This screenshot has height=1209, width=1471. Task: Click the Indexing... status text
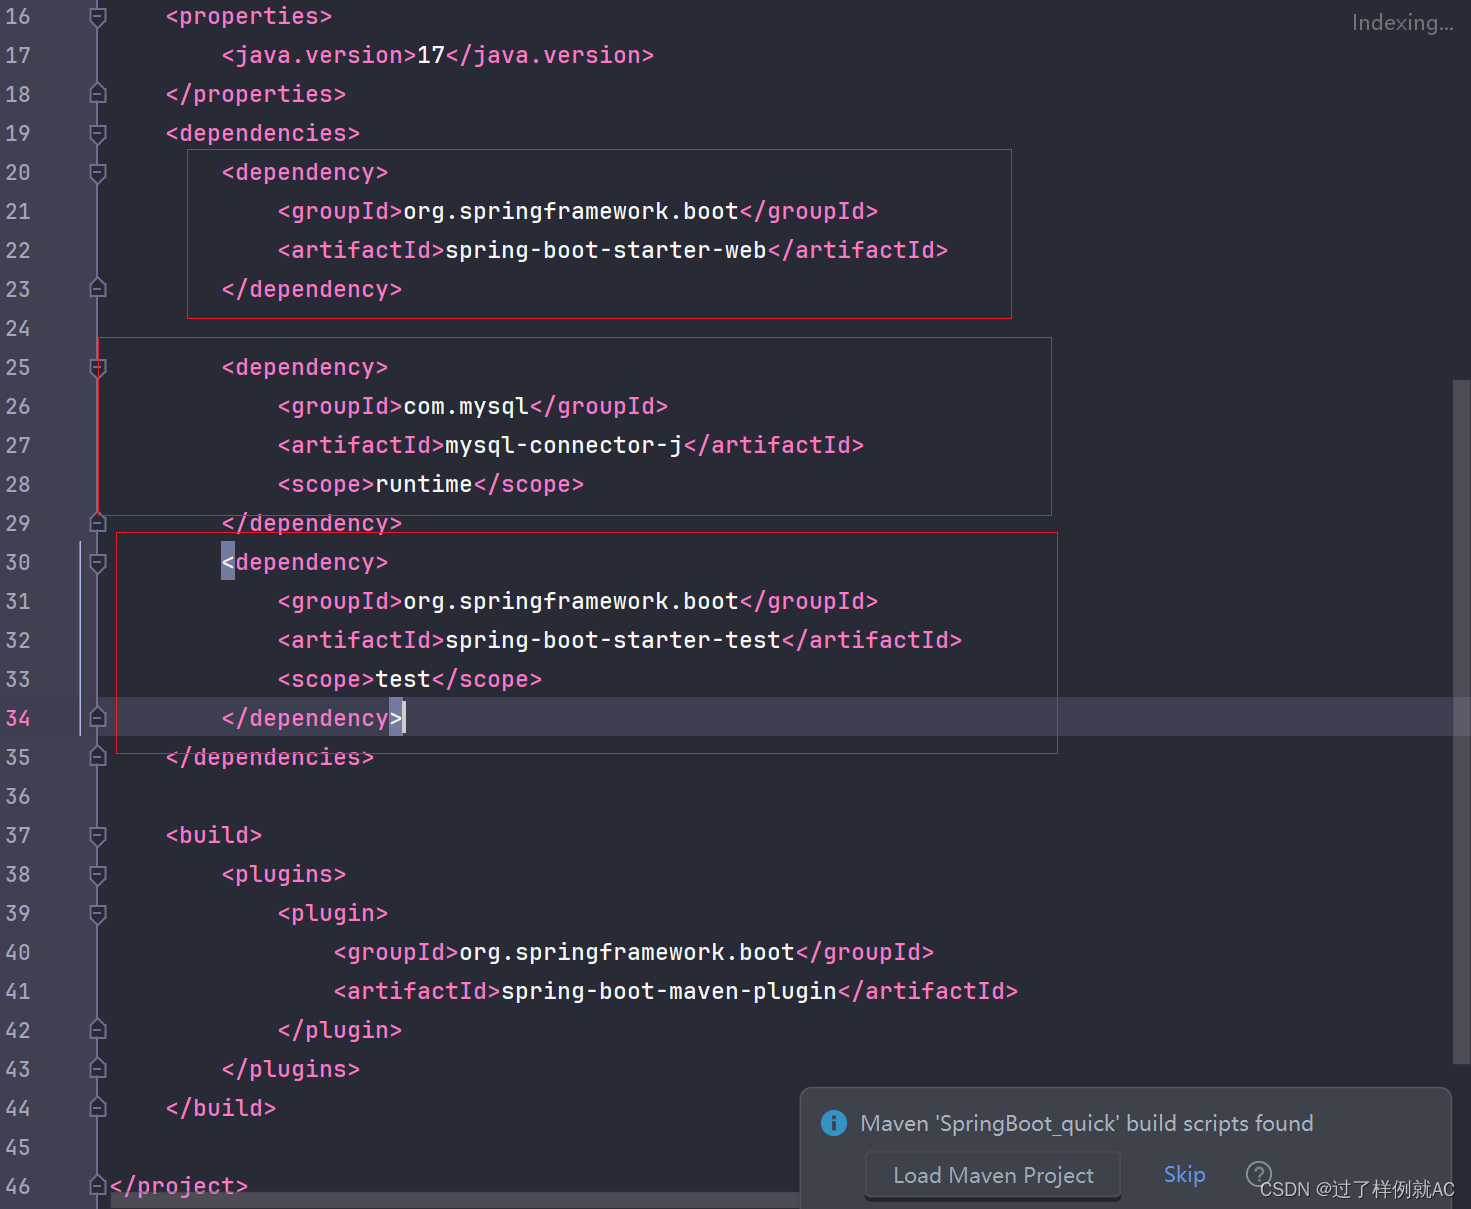1402,22
